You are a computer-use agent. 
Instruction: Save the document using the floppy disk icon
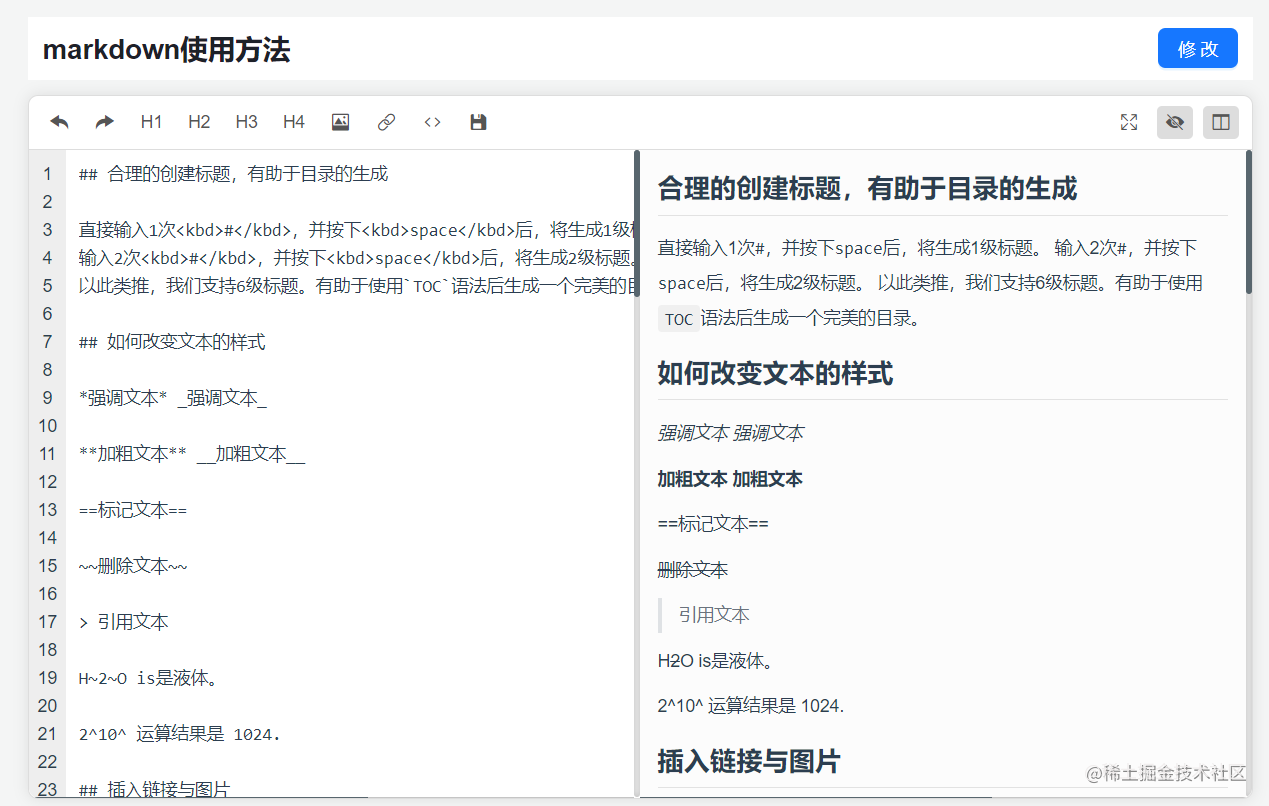(x=477, y=121)
